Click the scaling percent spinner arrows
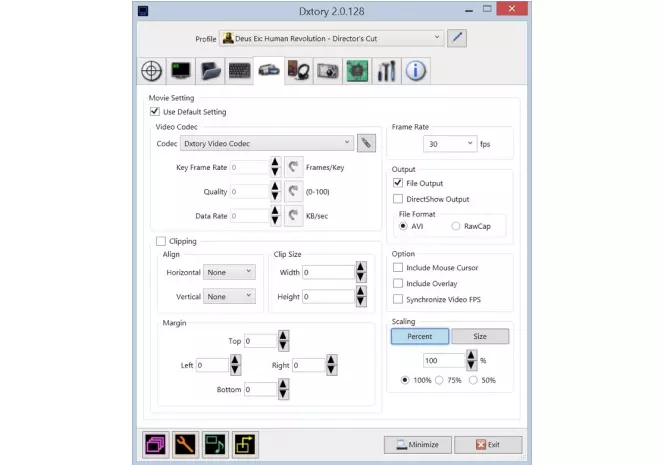 coord(471,360)
